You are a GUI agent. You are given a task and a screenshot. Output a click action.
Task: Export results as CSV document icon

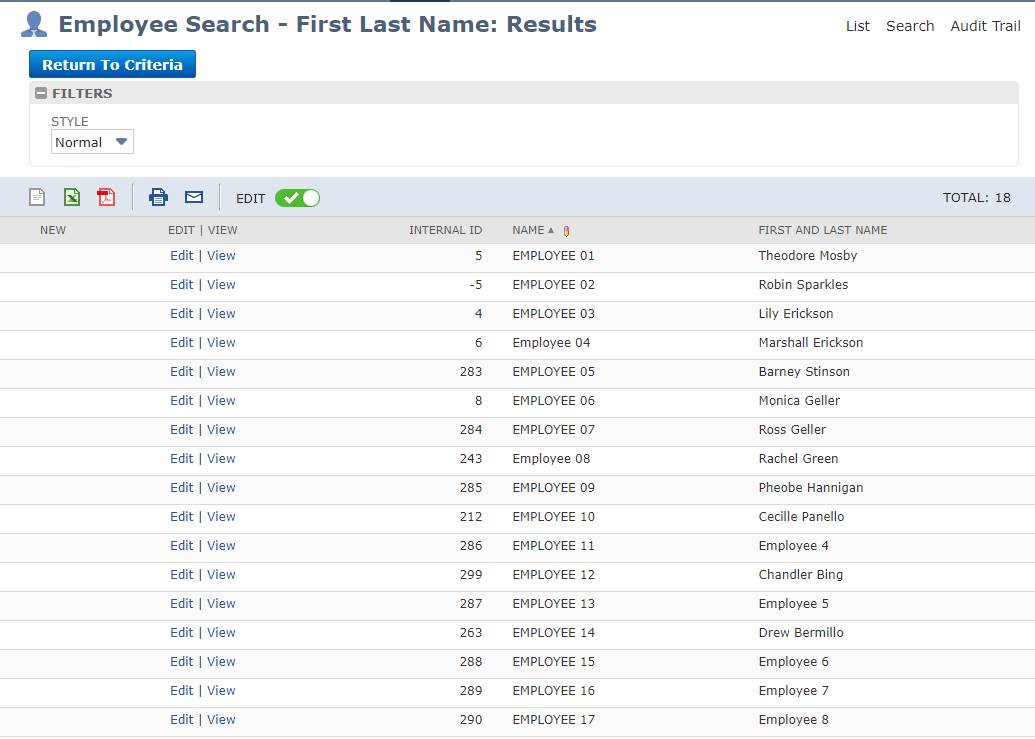[37, 197]
